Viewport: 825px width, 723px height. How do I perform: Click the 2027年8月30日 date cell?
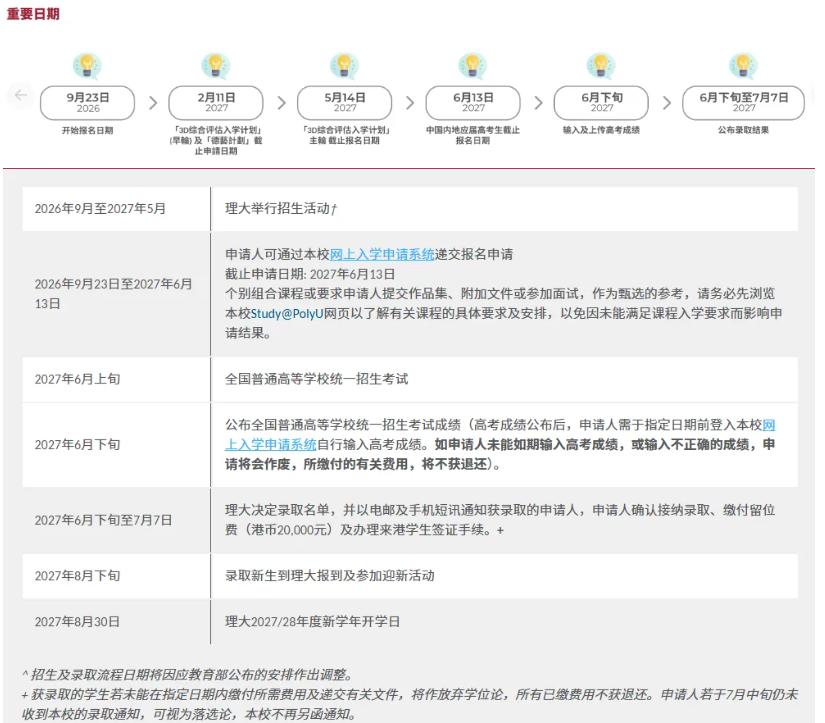click(x=116, y=622)
